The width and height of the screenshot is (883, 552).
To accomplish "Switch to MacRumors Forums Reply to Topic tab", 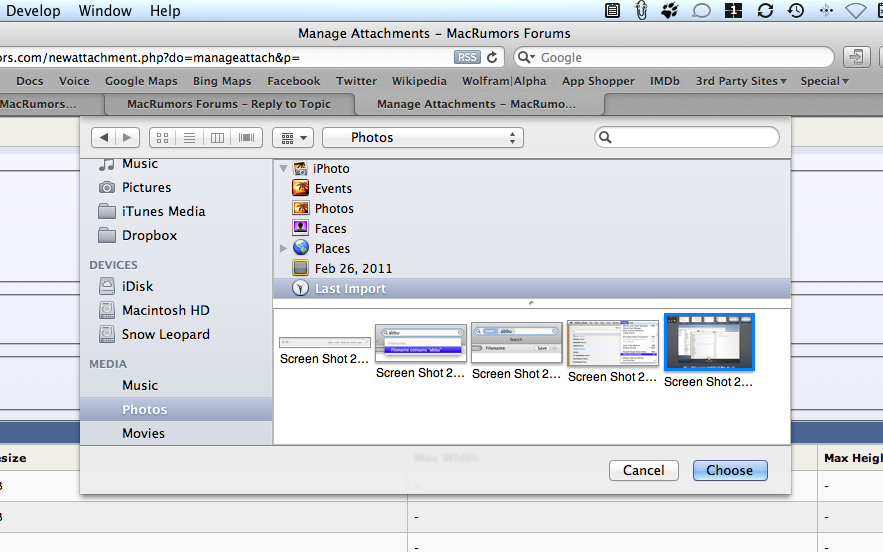I will [229, 104].
